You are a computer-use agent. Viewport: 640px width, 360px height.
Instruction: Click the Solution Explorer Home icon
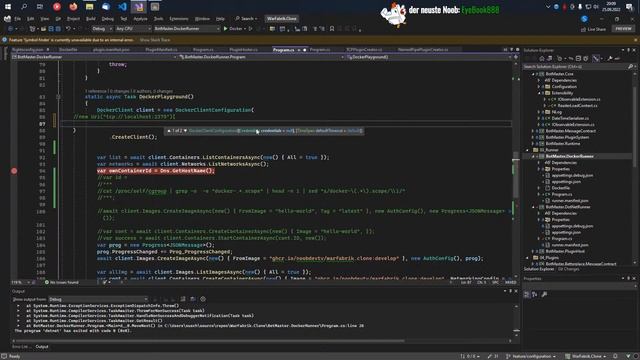pyautogui.click(x=542, y=59)
